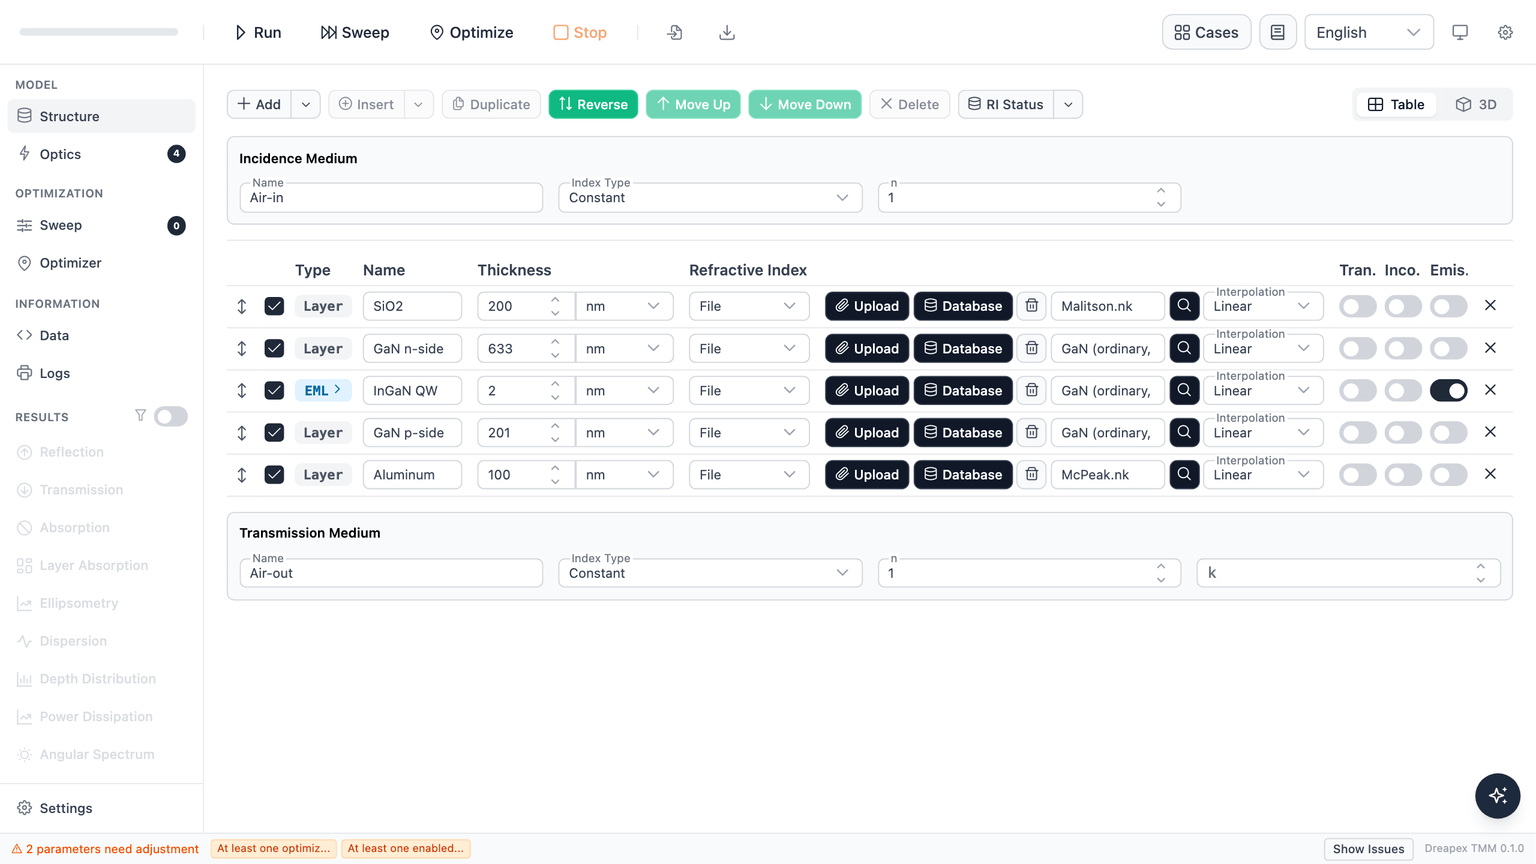
Task: Click the notes document icon beside Cases
Action: click(x=1277, y=32)
